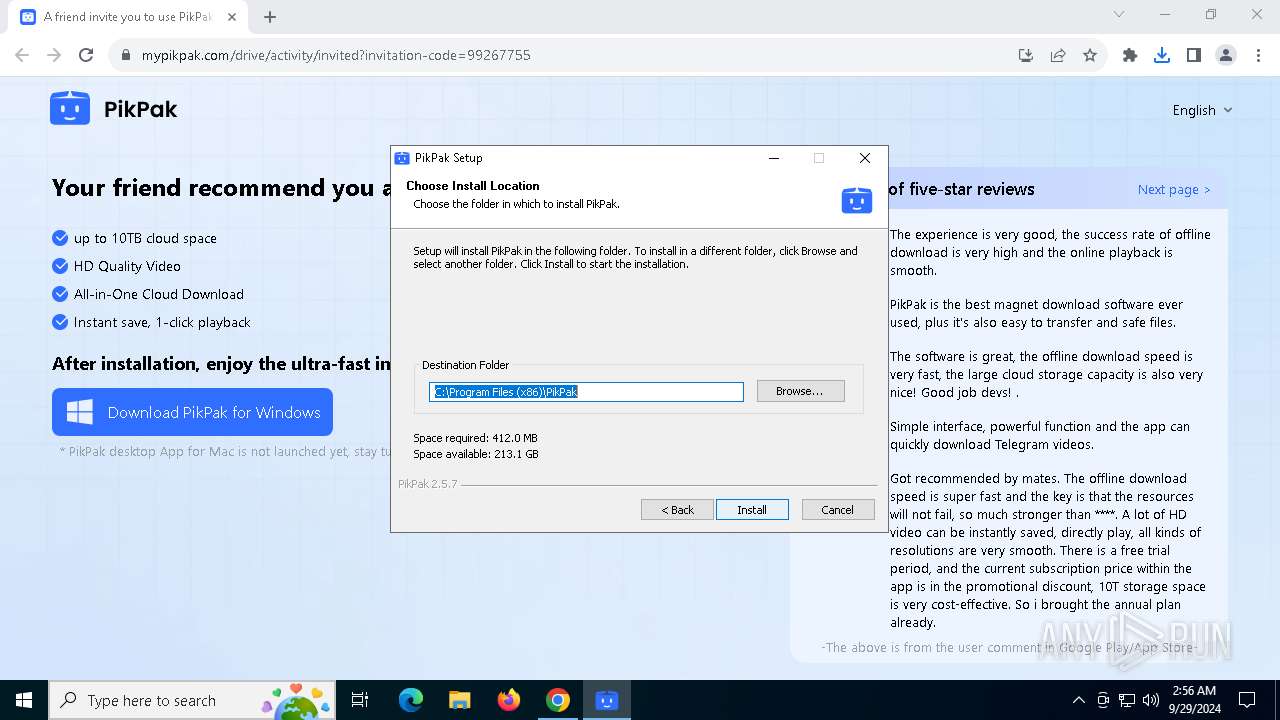Click the 'up to 10TB cloud space' checkmark
The height and width of the screenshot is (720, 1280).
point(60,238)
